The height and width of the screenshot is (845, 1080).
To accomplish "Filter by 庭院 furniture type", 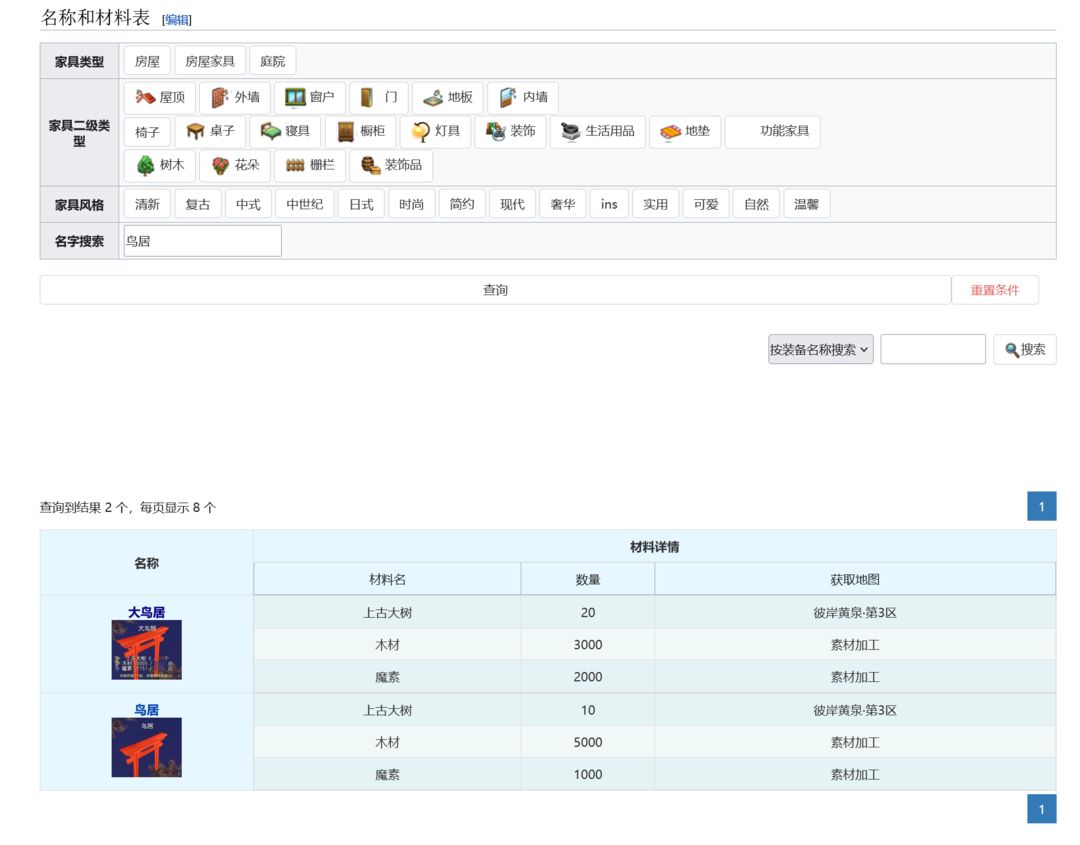I will (273, 61).
